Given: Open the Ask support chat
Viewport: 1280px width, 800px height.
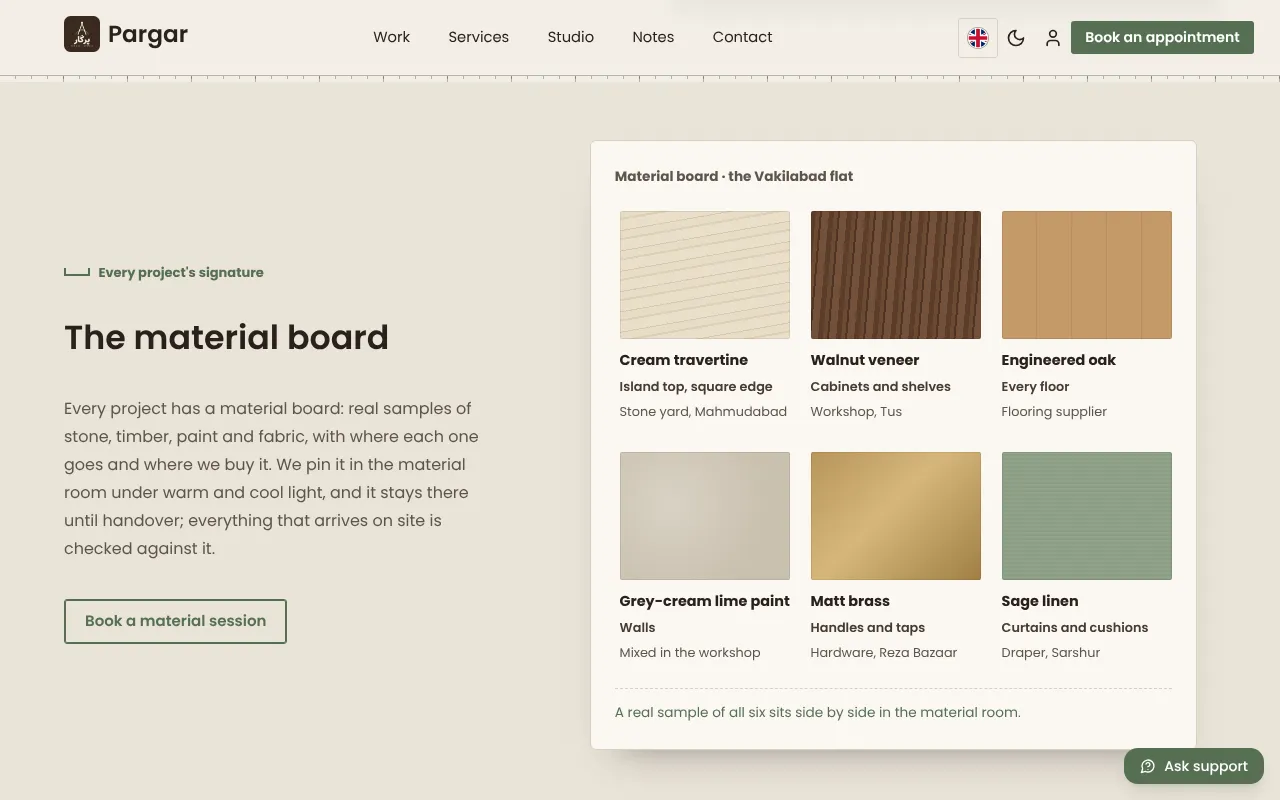Looking at the screenshot, I should [x=1194, y=766].
